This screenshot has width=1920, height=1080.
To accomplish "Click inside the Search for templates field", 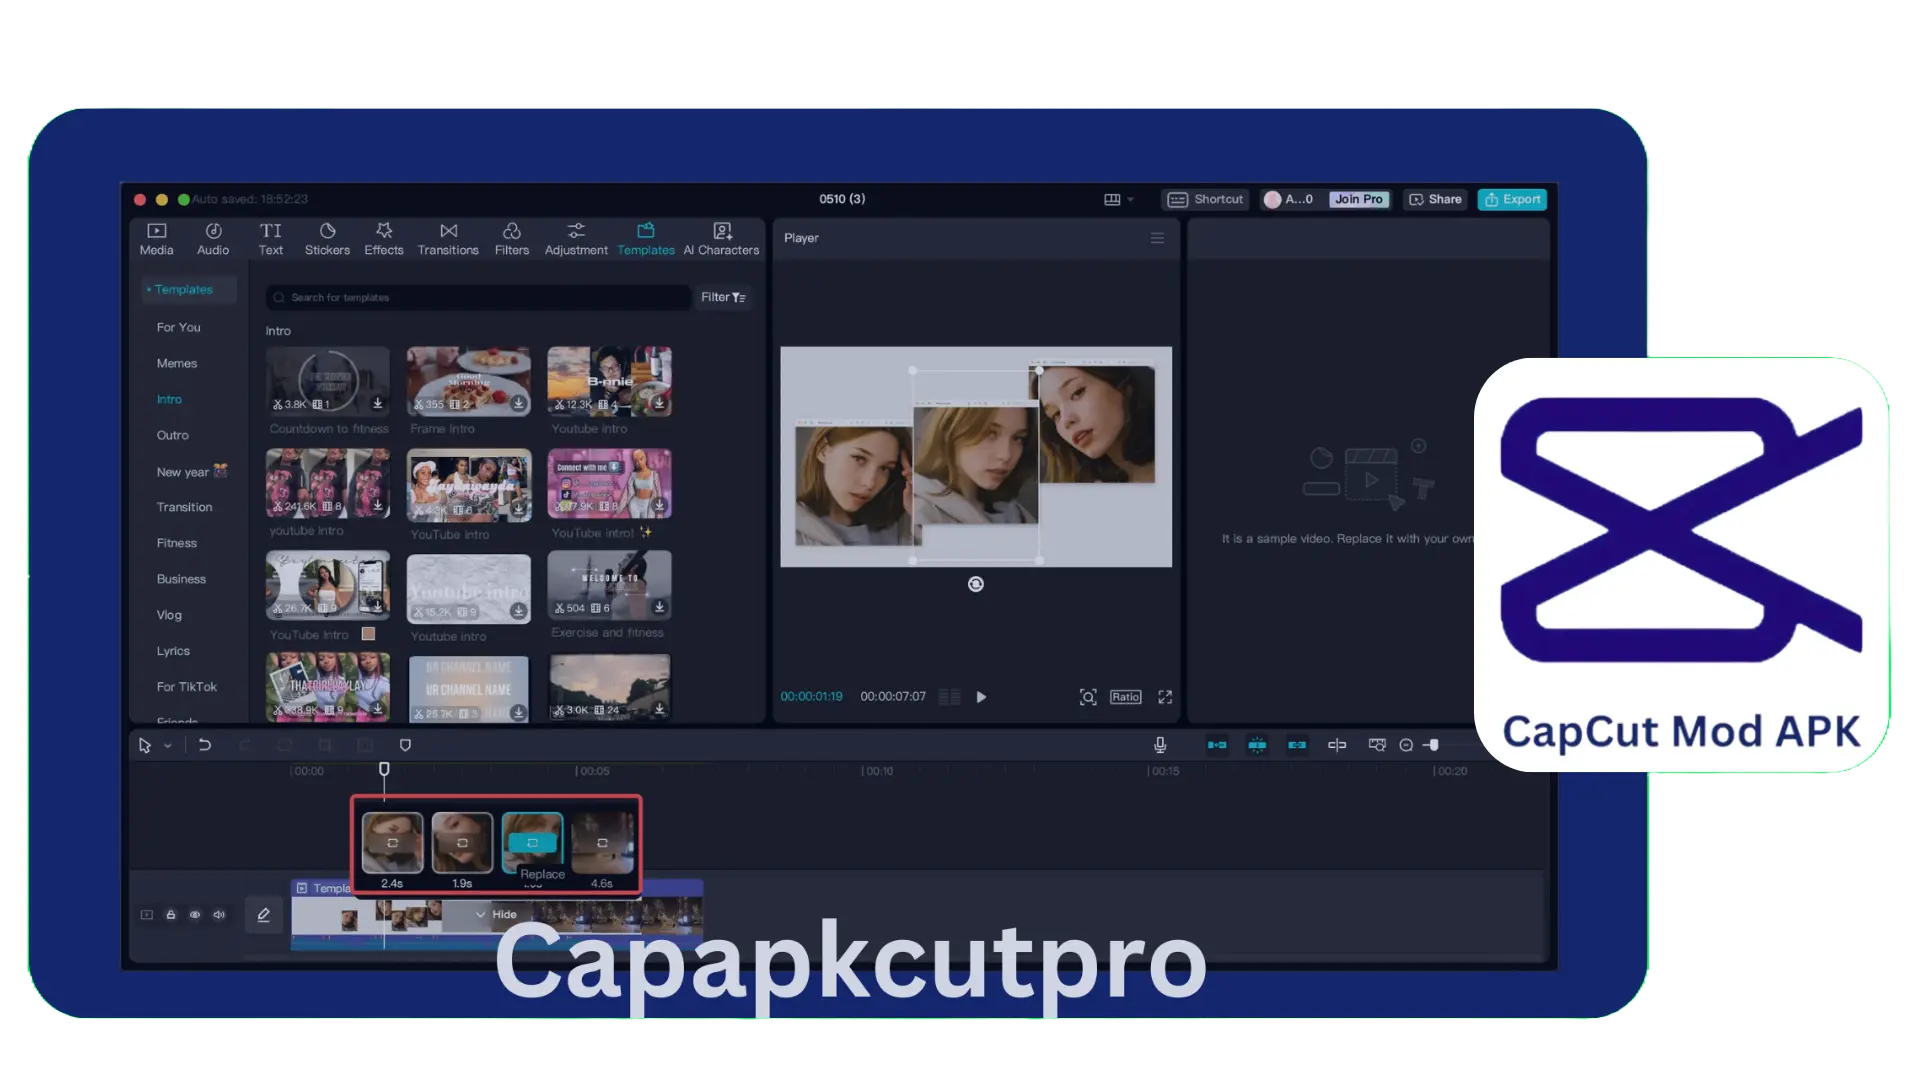I will pos(478,297).
